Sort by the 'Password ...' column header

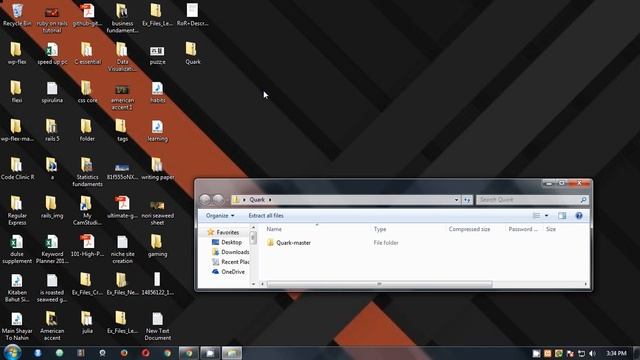(524, 229)
